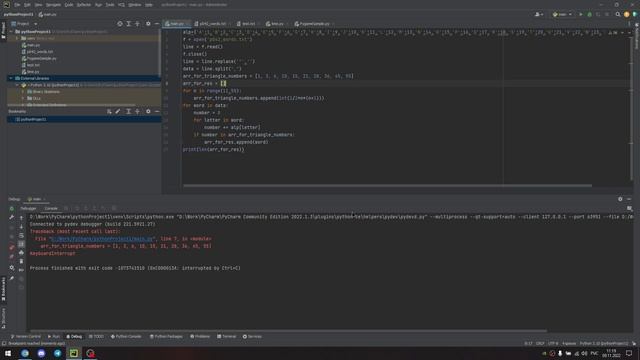
Task: Click the Select Opened File icon in Project panel
Action: [x=120, y=24]
